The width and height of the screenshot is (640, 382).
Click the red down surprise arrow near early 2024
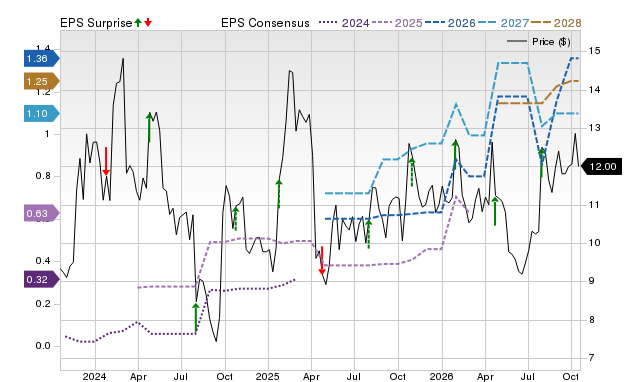[x=106, y=161]
